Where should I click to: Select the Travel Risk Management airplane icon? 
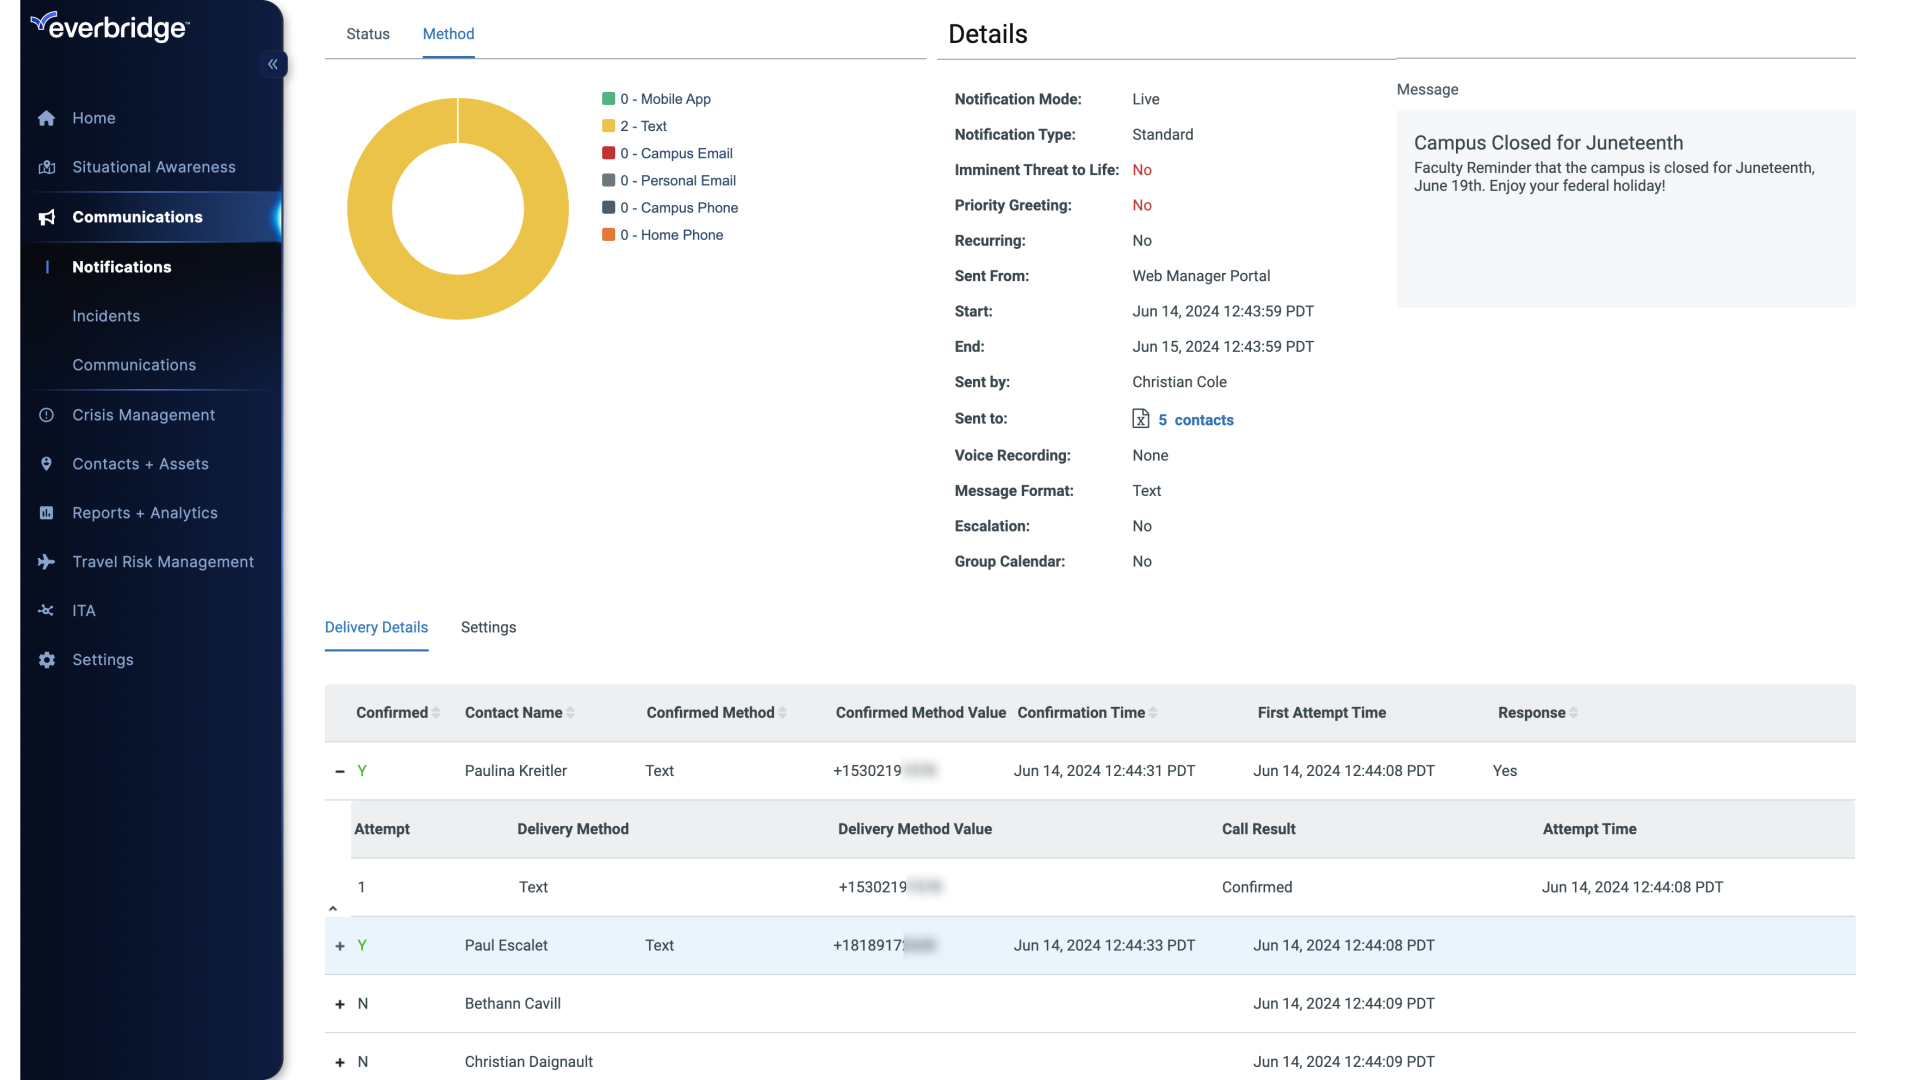coord(47,562)
